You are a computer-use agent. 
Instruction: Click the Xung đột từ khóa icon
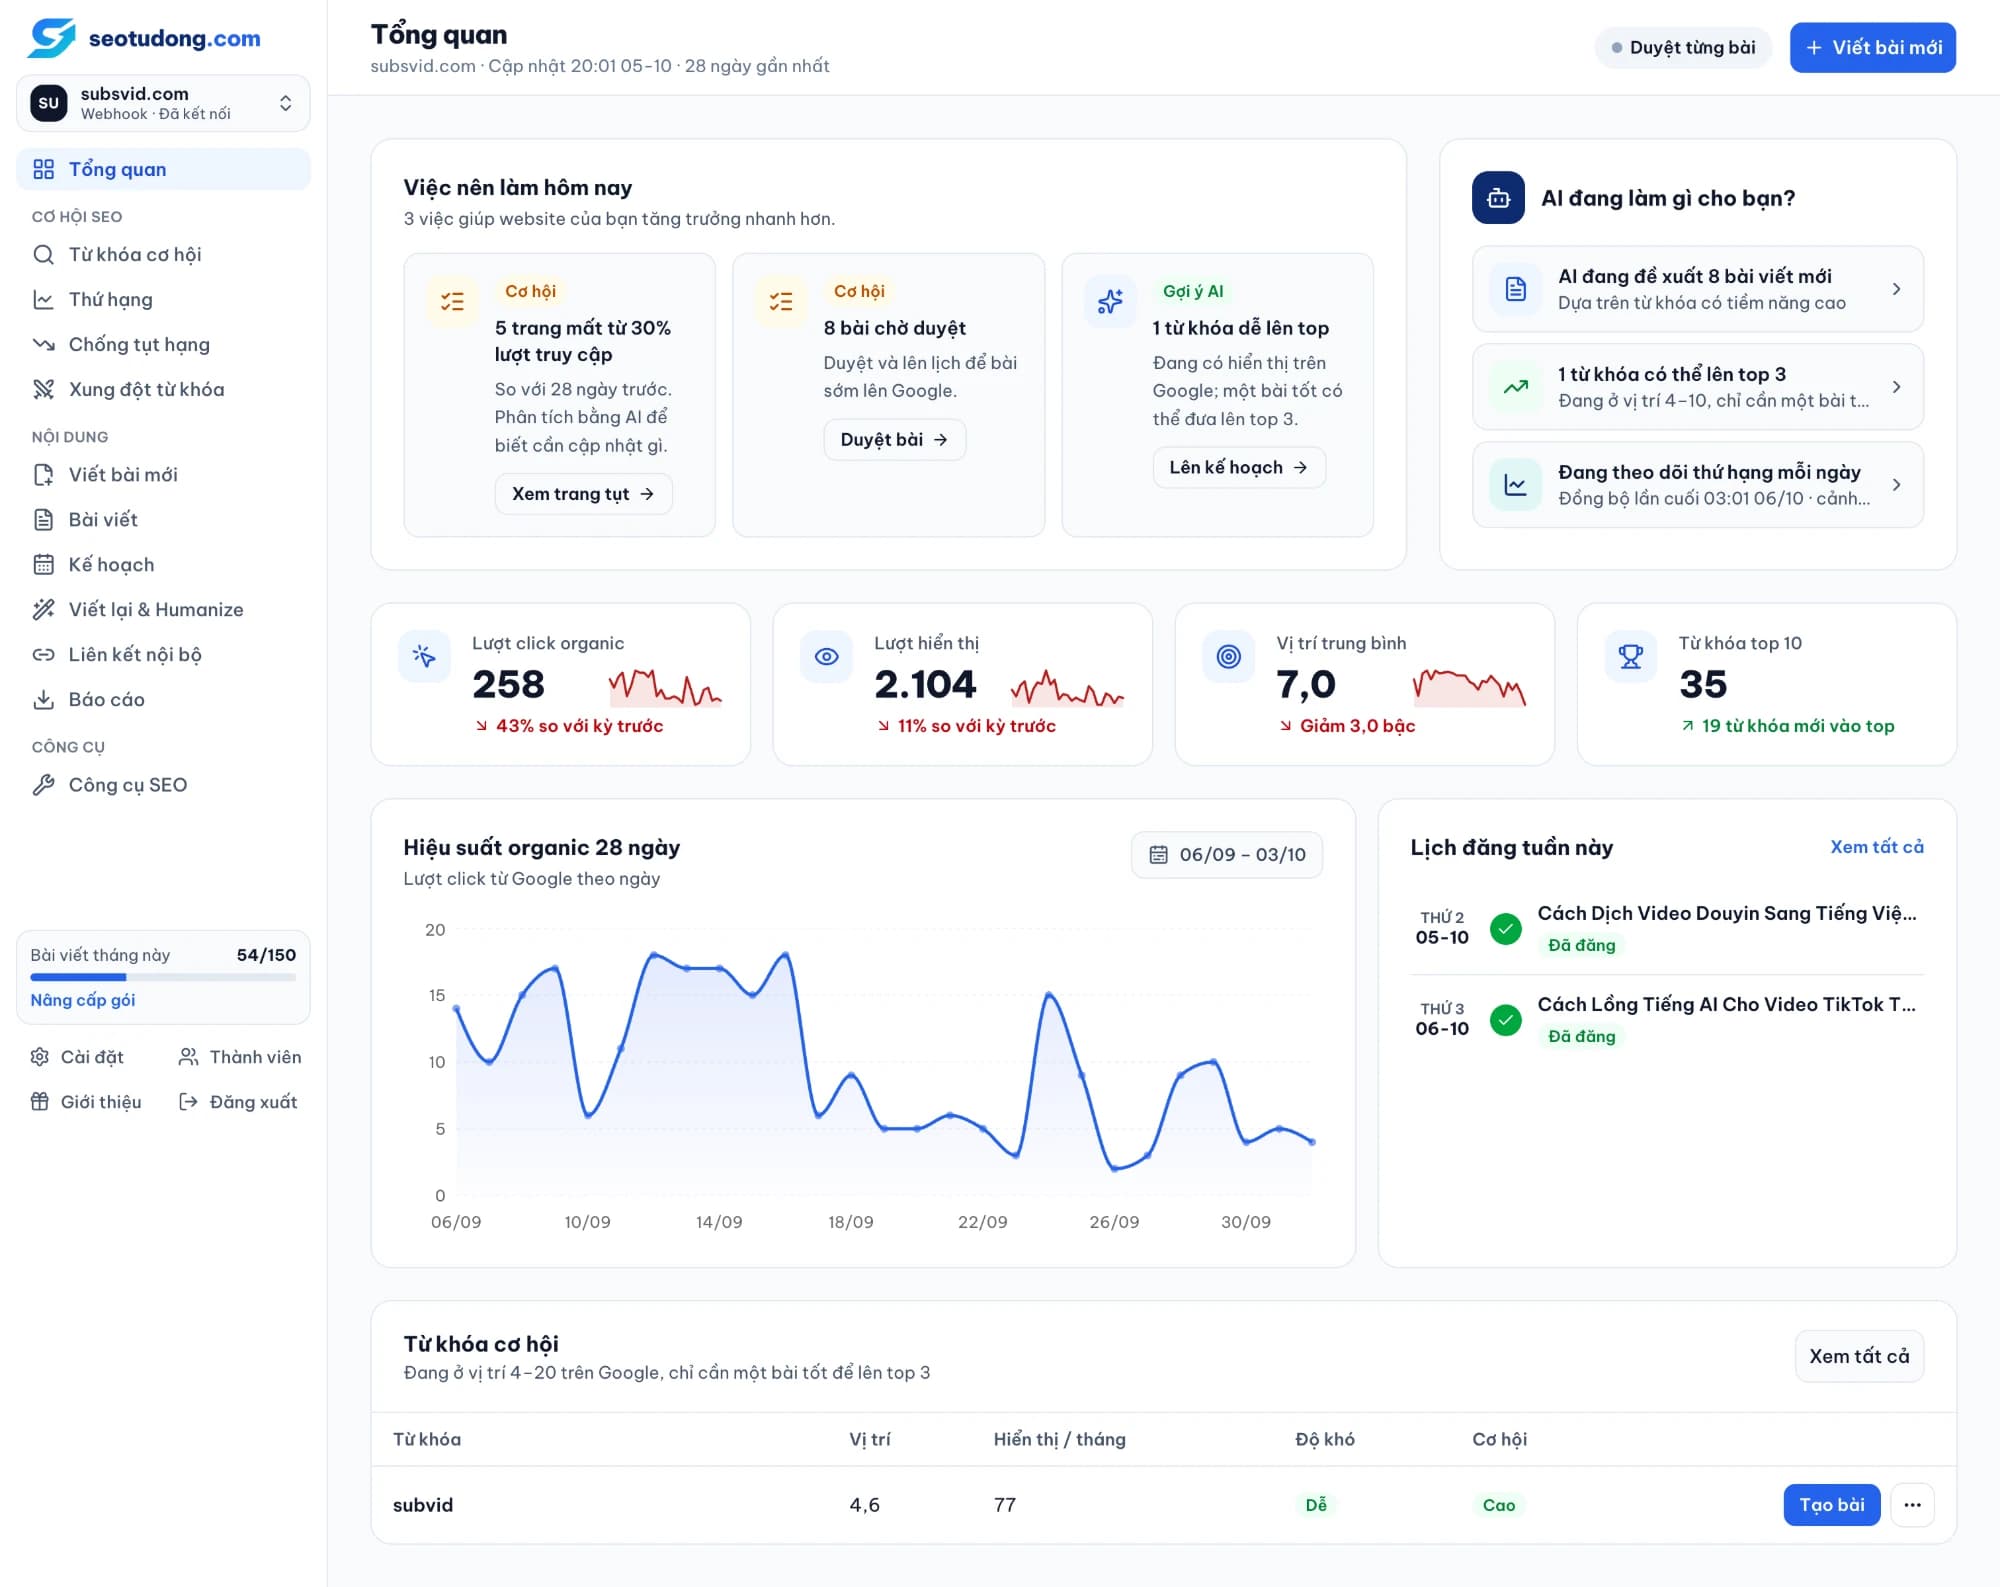point(43,390)
